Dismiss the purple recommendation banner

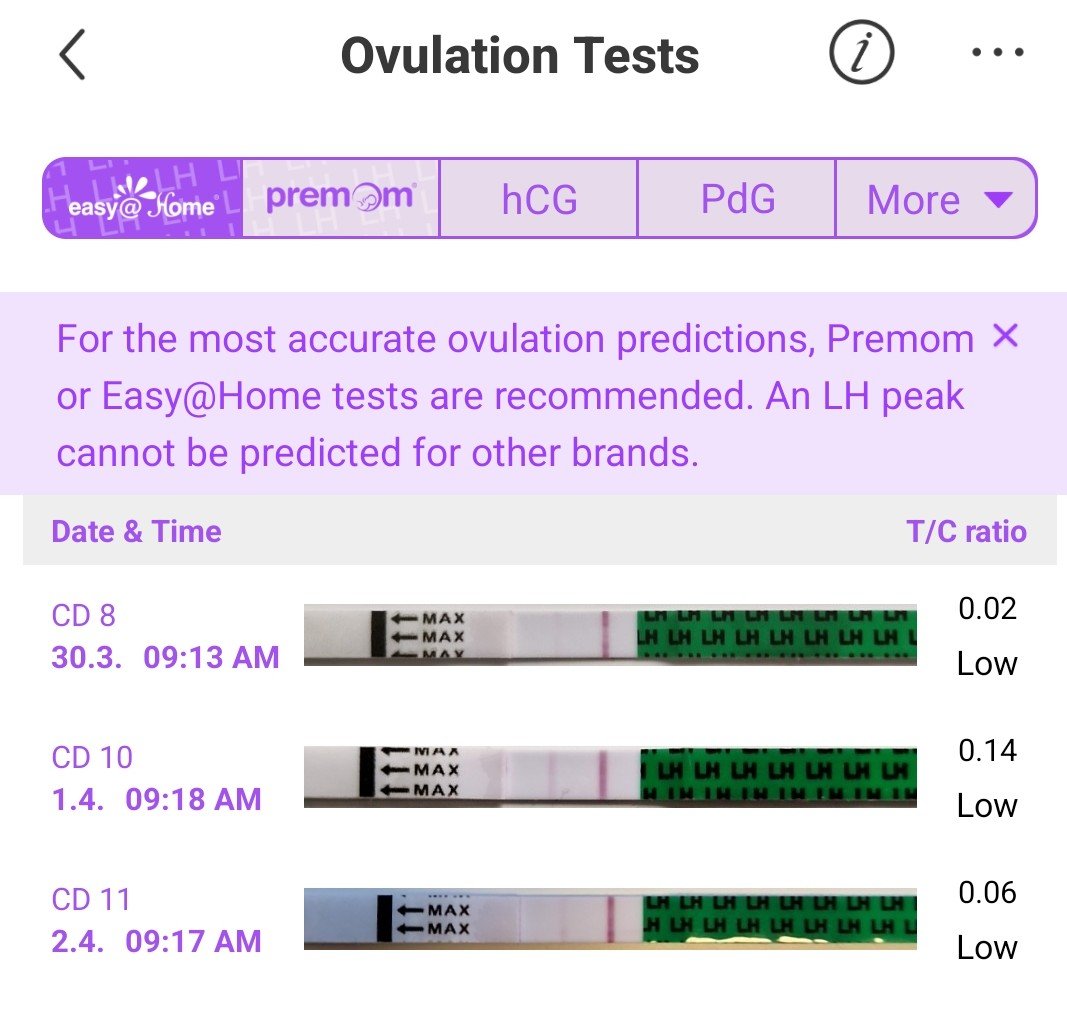pyautogui.click(x=1005, y=337)
